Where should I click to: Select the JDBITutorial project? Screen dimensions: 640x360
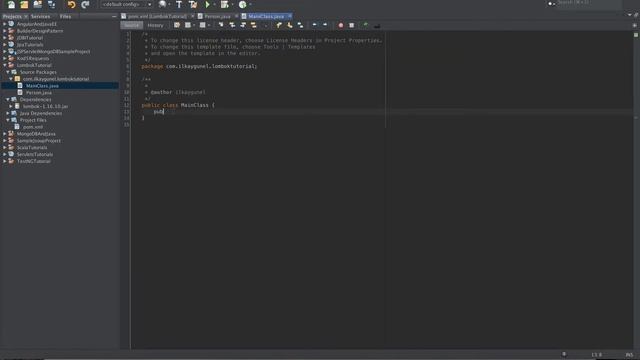pyautogui.click(x=29, y=38)
